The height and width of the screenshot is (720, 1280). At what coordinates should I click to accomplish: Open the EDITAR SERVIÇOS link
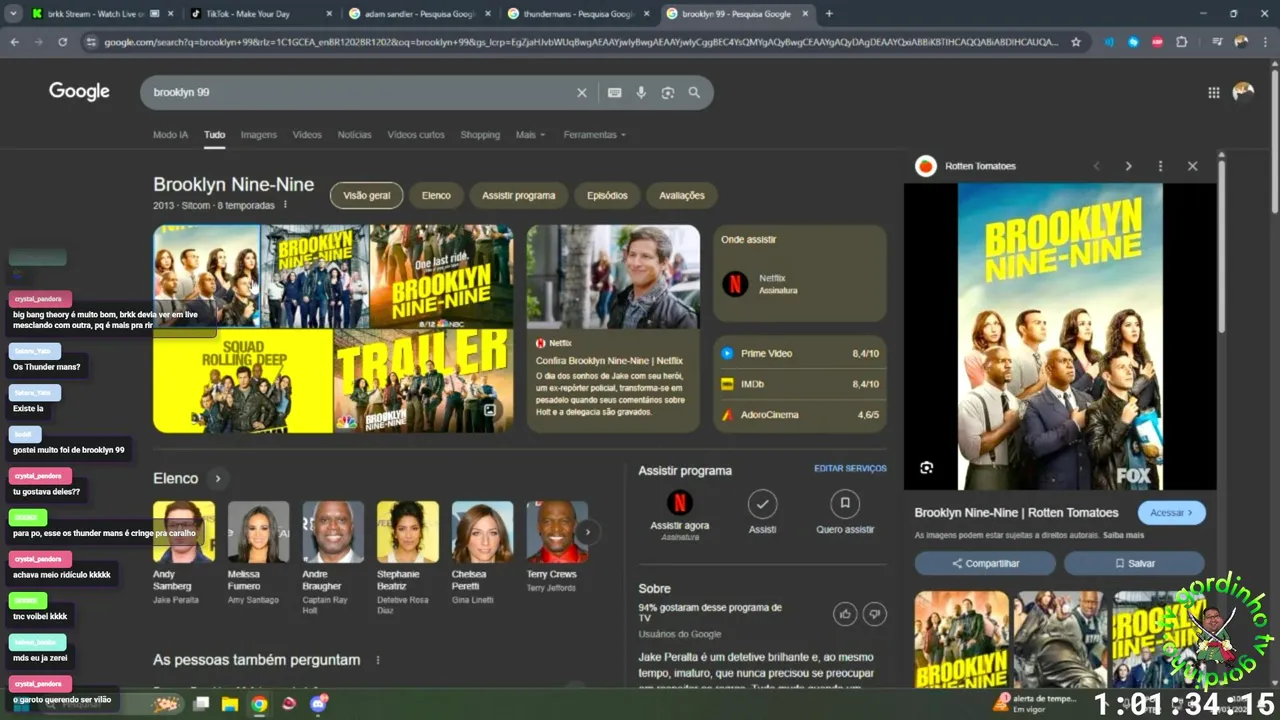coord(850,469)
